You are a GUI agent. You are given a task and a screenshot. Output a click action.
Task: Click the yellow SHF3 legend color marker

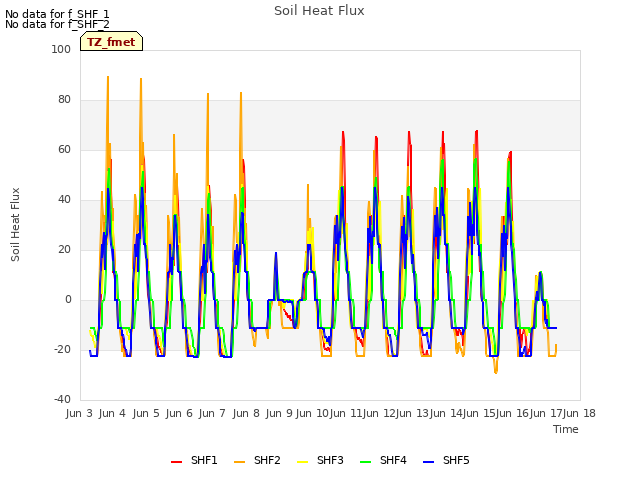point(302,462)
